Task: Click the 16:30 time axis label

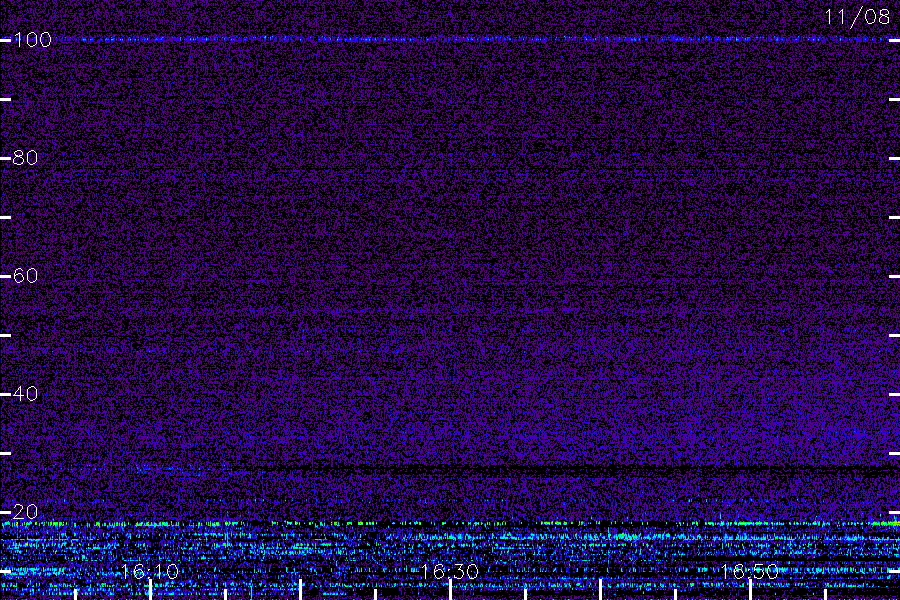Action: coord(450,571)
